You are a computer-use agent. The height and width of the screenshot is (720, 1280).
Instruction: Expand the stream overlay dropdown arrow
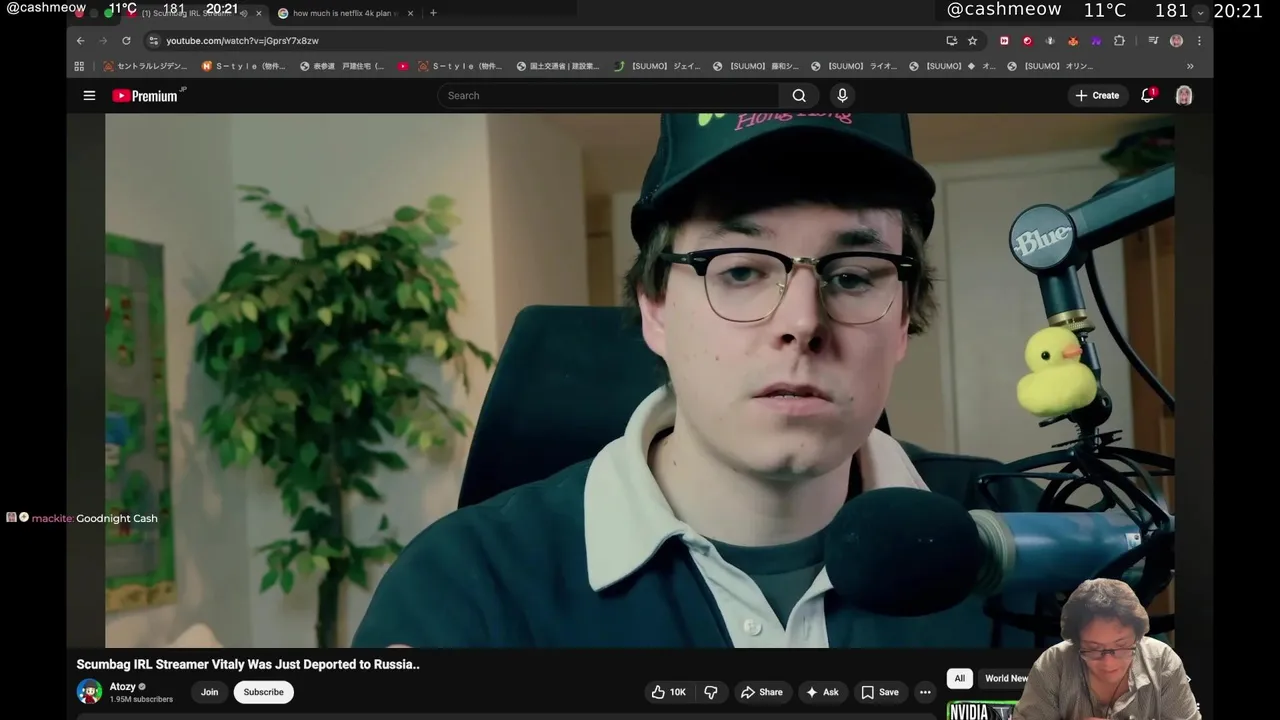point(1201,12)
